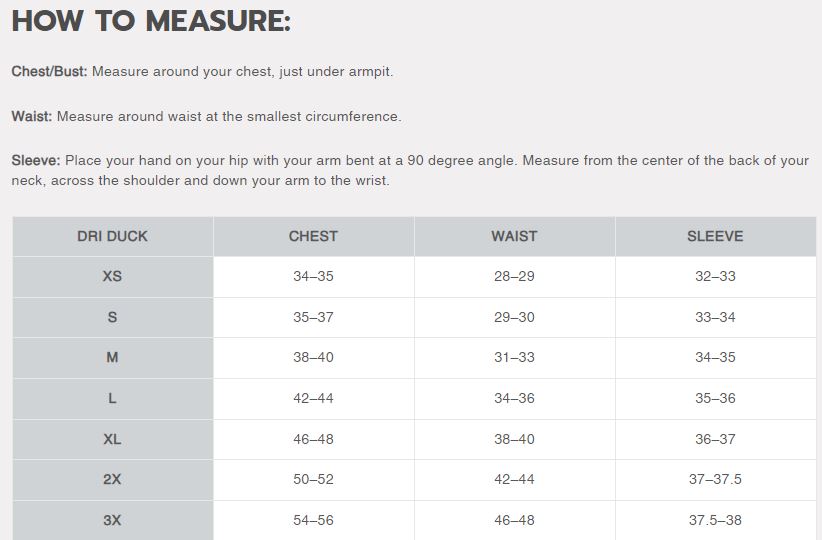The height and width of the screenshot is (540, 822).
Task: Click the bold Waist instruction label
Action: pos(31,116)
